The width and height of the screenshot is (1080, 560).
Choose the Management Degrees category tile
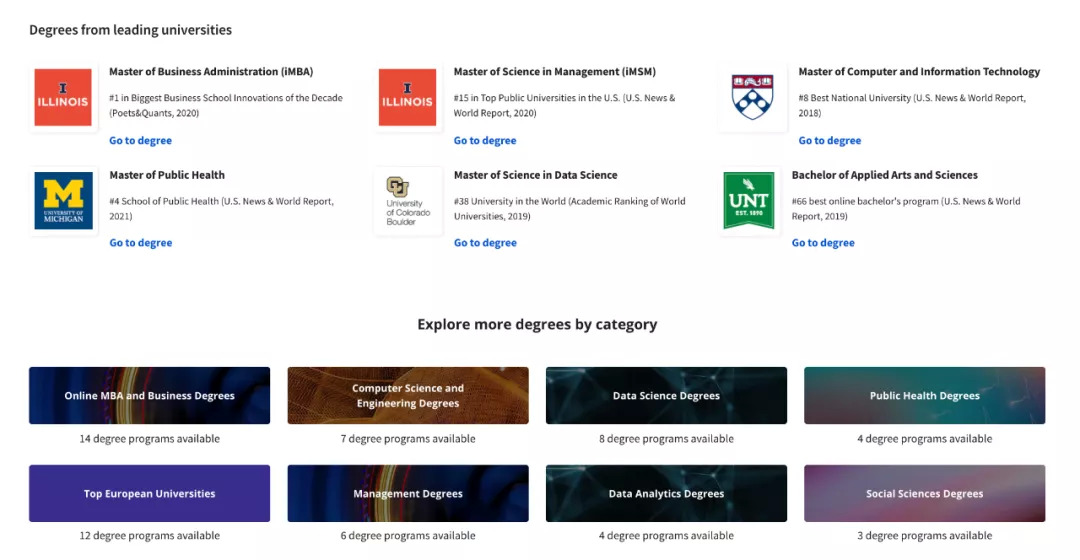[x=408, y=493]
